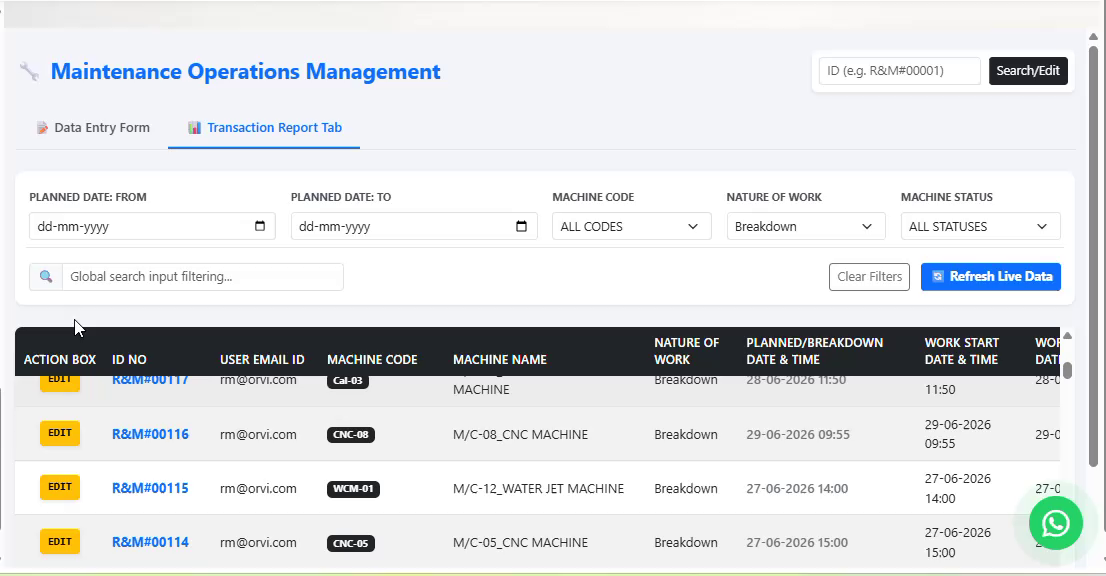Click the WCM-01 machine code badge

353,489
